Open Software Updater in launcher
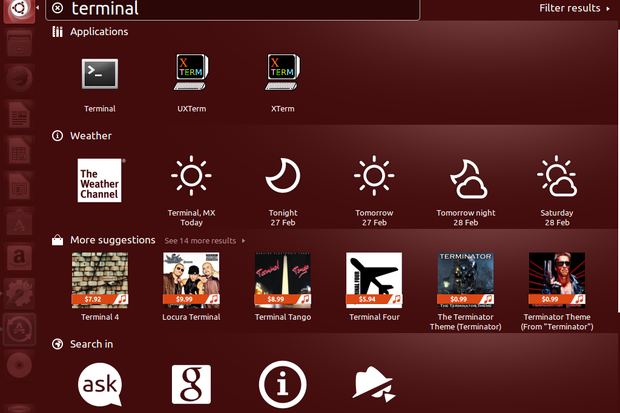This screenshot has width=620, height=413. 19,329
